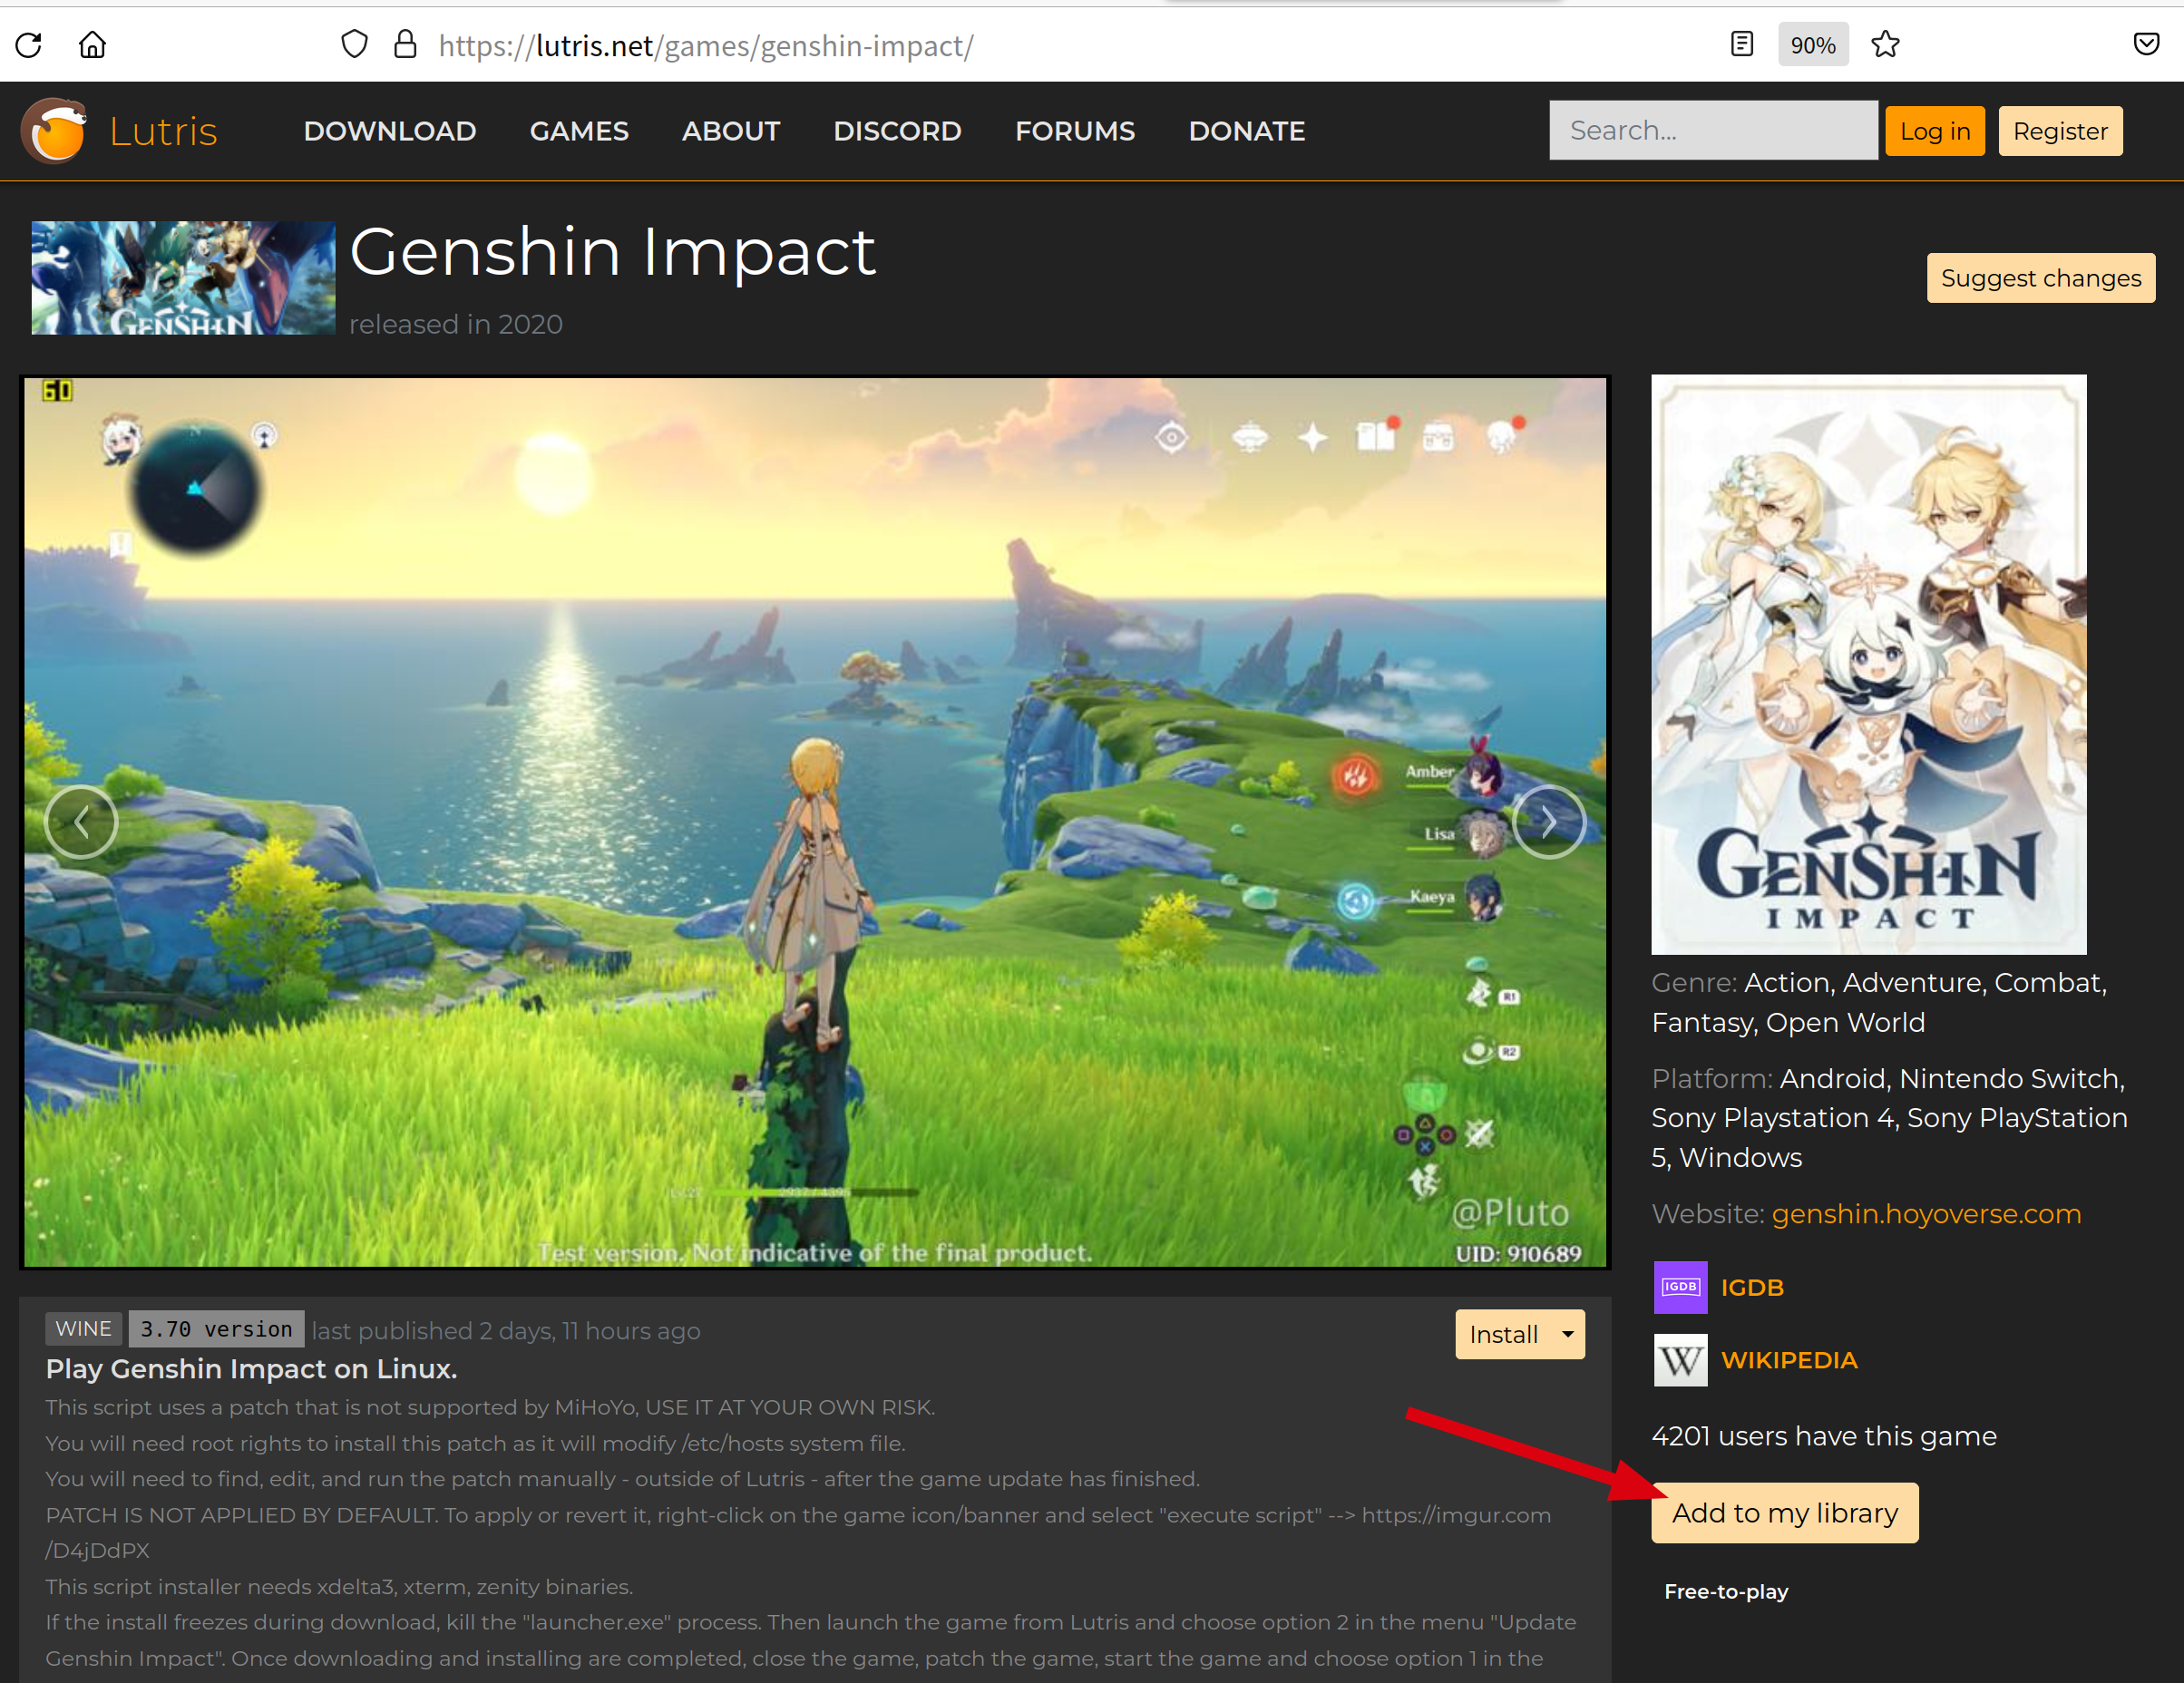The height and width of the screenshot is (1683, 2184).
Task: Open the DOWNLOAD menu item
Action: [x=390, y=131]
